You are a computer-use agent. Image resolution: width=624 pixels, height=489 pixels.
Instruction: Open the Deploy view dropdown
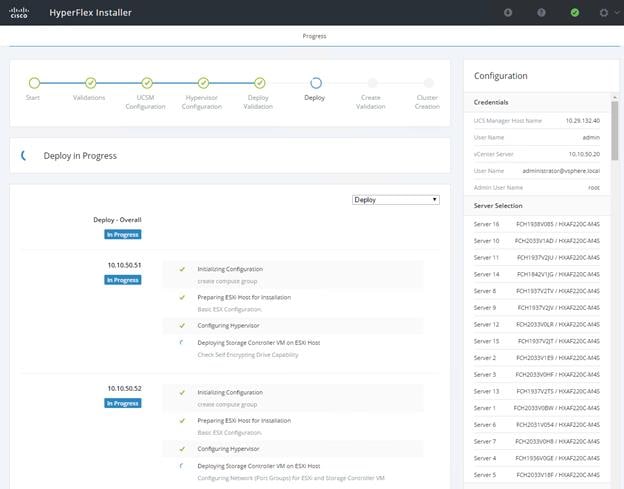pyautogui.click(x=396, y=200)
